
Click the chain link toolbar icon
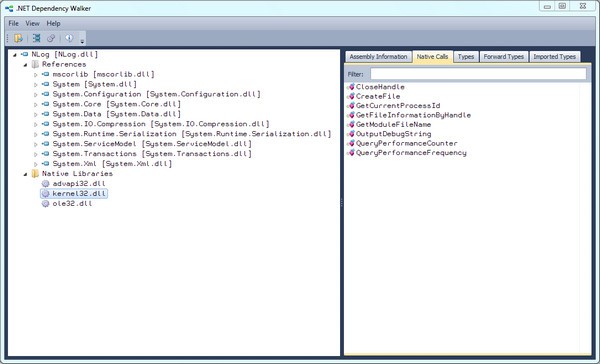tap(51, 38)
